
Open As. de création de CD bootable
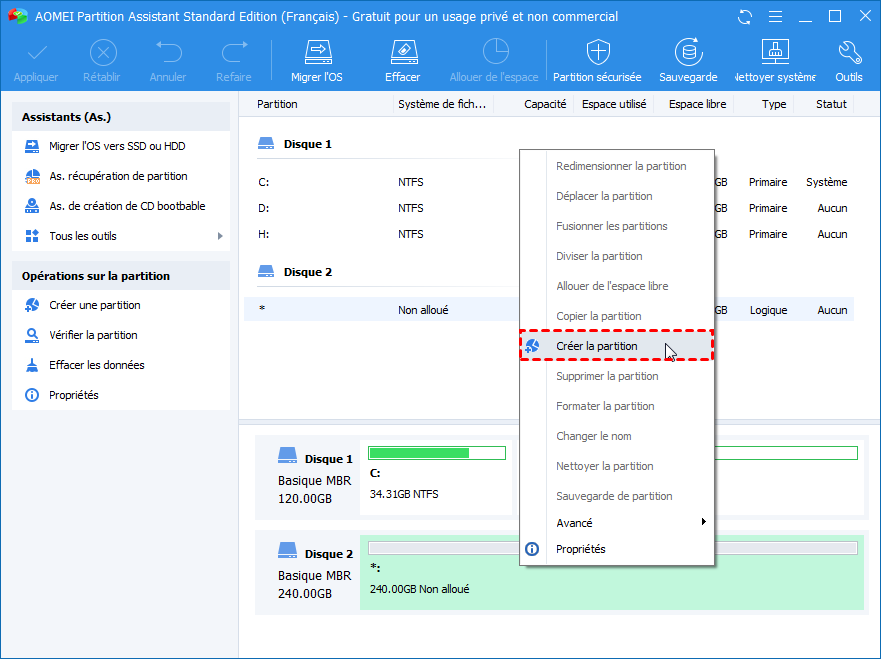pyautogui.click(x=127, y=206)
